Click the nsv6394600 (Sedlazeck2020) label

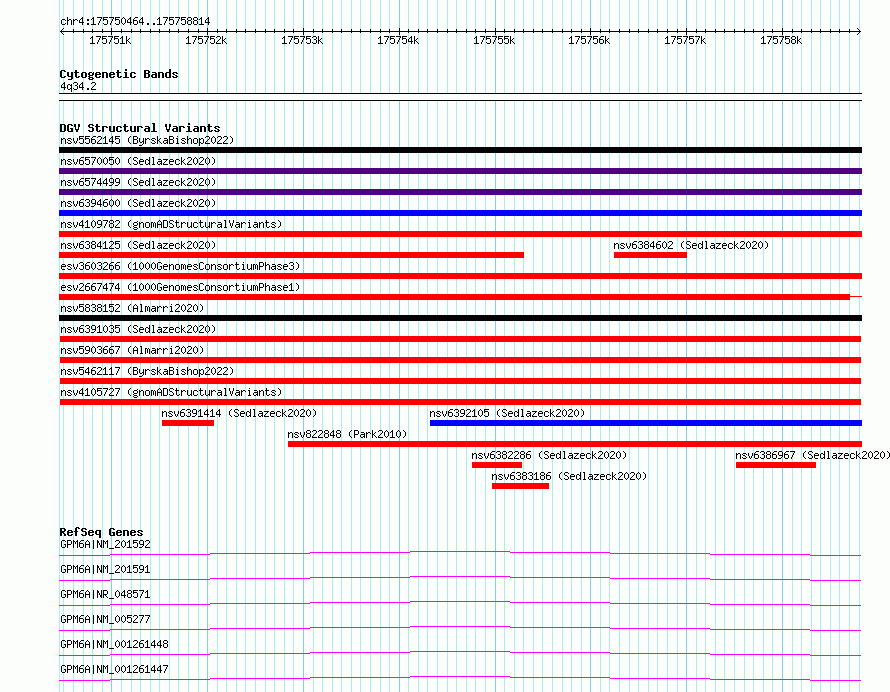click(138, 203)
